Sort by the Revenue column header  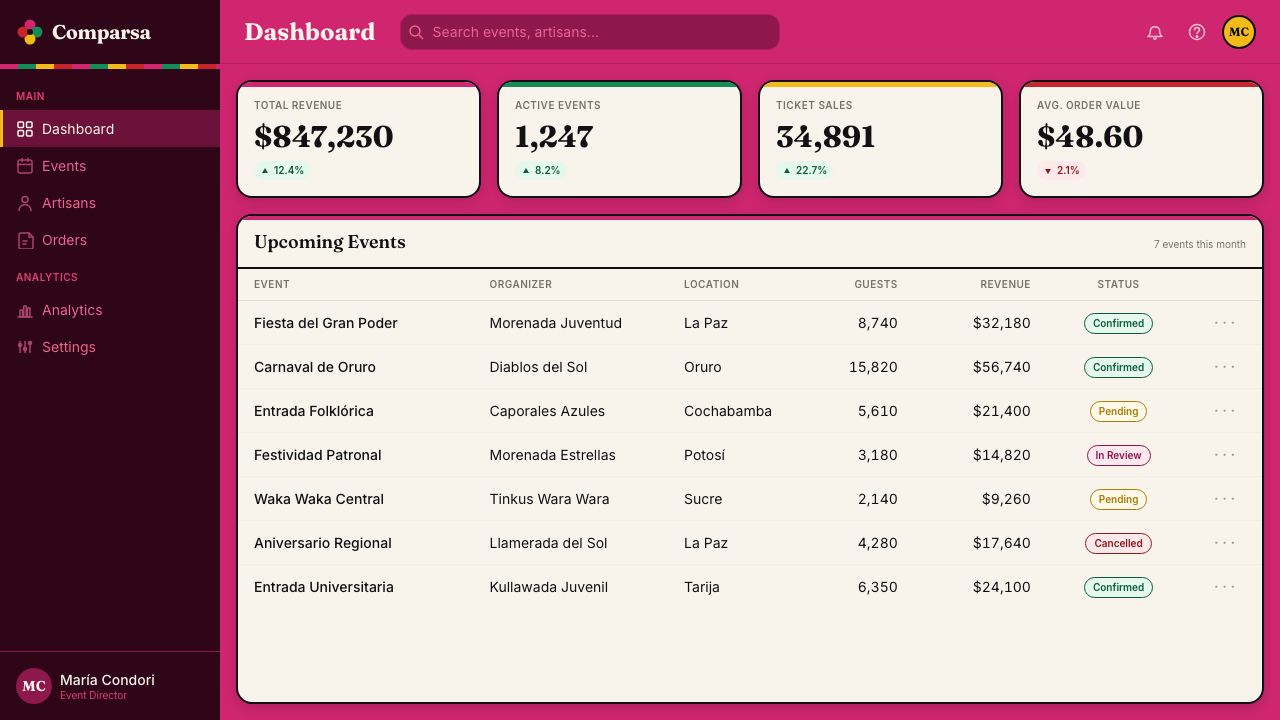1005,285
